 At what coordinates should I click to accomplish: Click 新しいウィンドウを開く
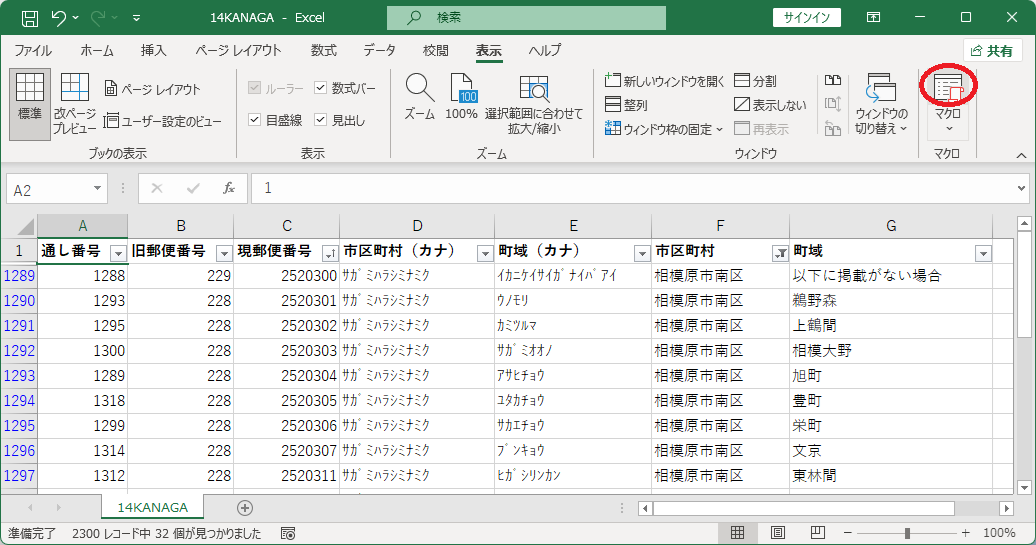click(665, 81)
